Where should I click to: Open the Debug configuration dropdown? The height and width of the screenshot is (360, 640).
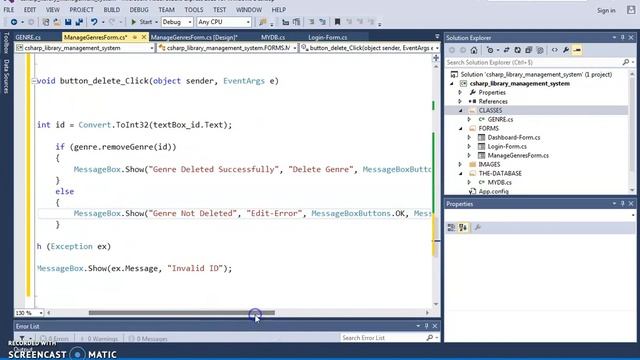[177, 22]
